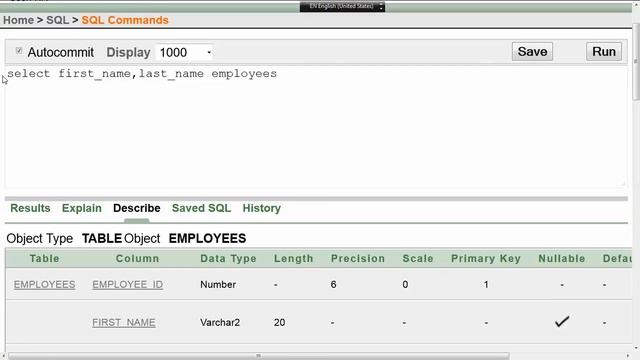Open the SQL breadcrumb link
The image size is (640, 360).
point(58,20)
